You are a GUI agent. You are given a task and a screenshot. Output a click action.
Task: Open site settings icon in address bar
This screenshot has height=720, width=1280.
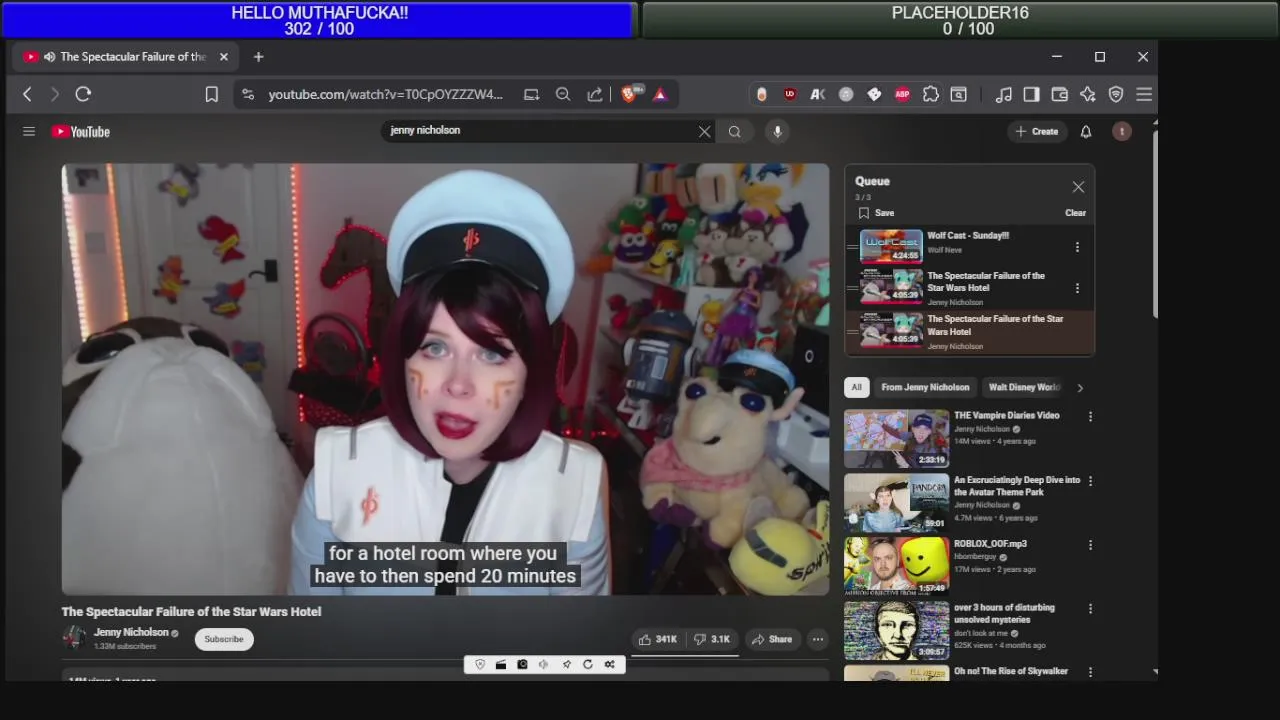(x=248, y=94)
